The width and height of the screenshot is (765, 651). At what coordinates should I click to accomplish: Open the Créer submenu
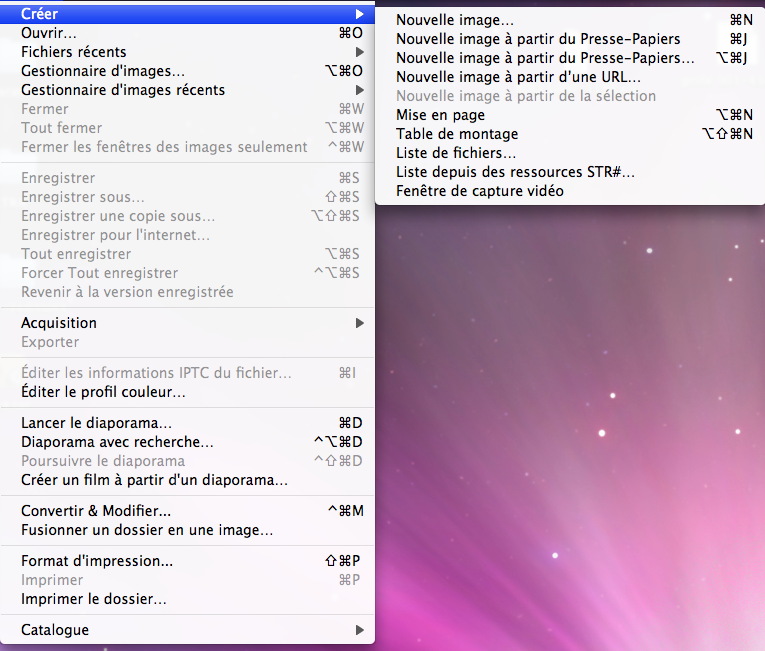click(187, 14)
